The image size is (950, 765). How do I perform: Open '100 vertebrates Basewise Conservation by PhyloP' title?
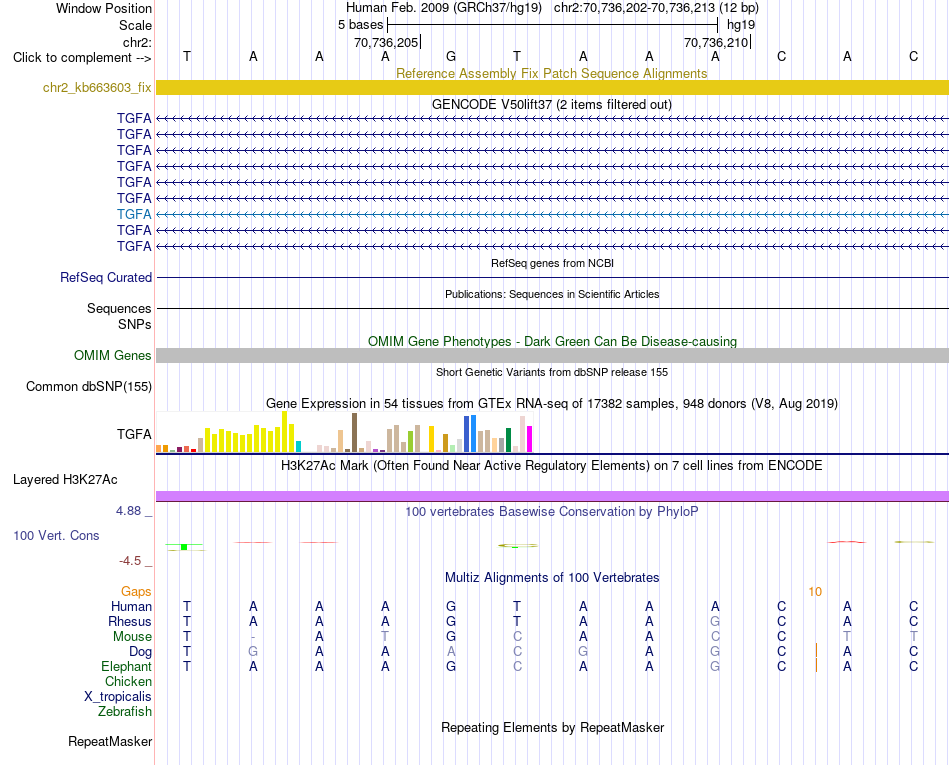point(552,512)
